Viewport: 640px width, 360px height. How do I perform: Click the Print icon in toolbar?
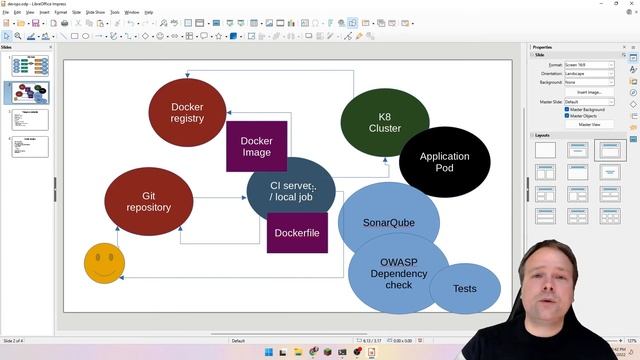point(64,23)
